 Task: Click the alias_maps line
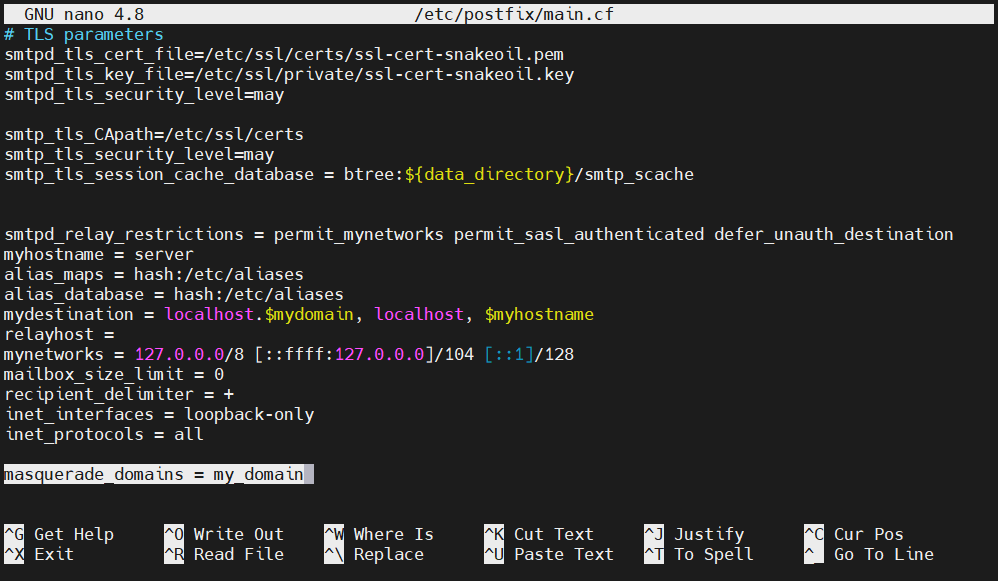coord(154,274)
